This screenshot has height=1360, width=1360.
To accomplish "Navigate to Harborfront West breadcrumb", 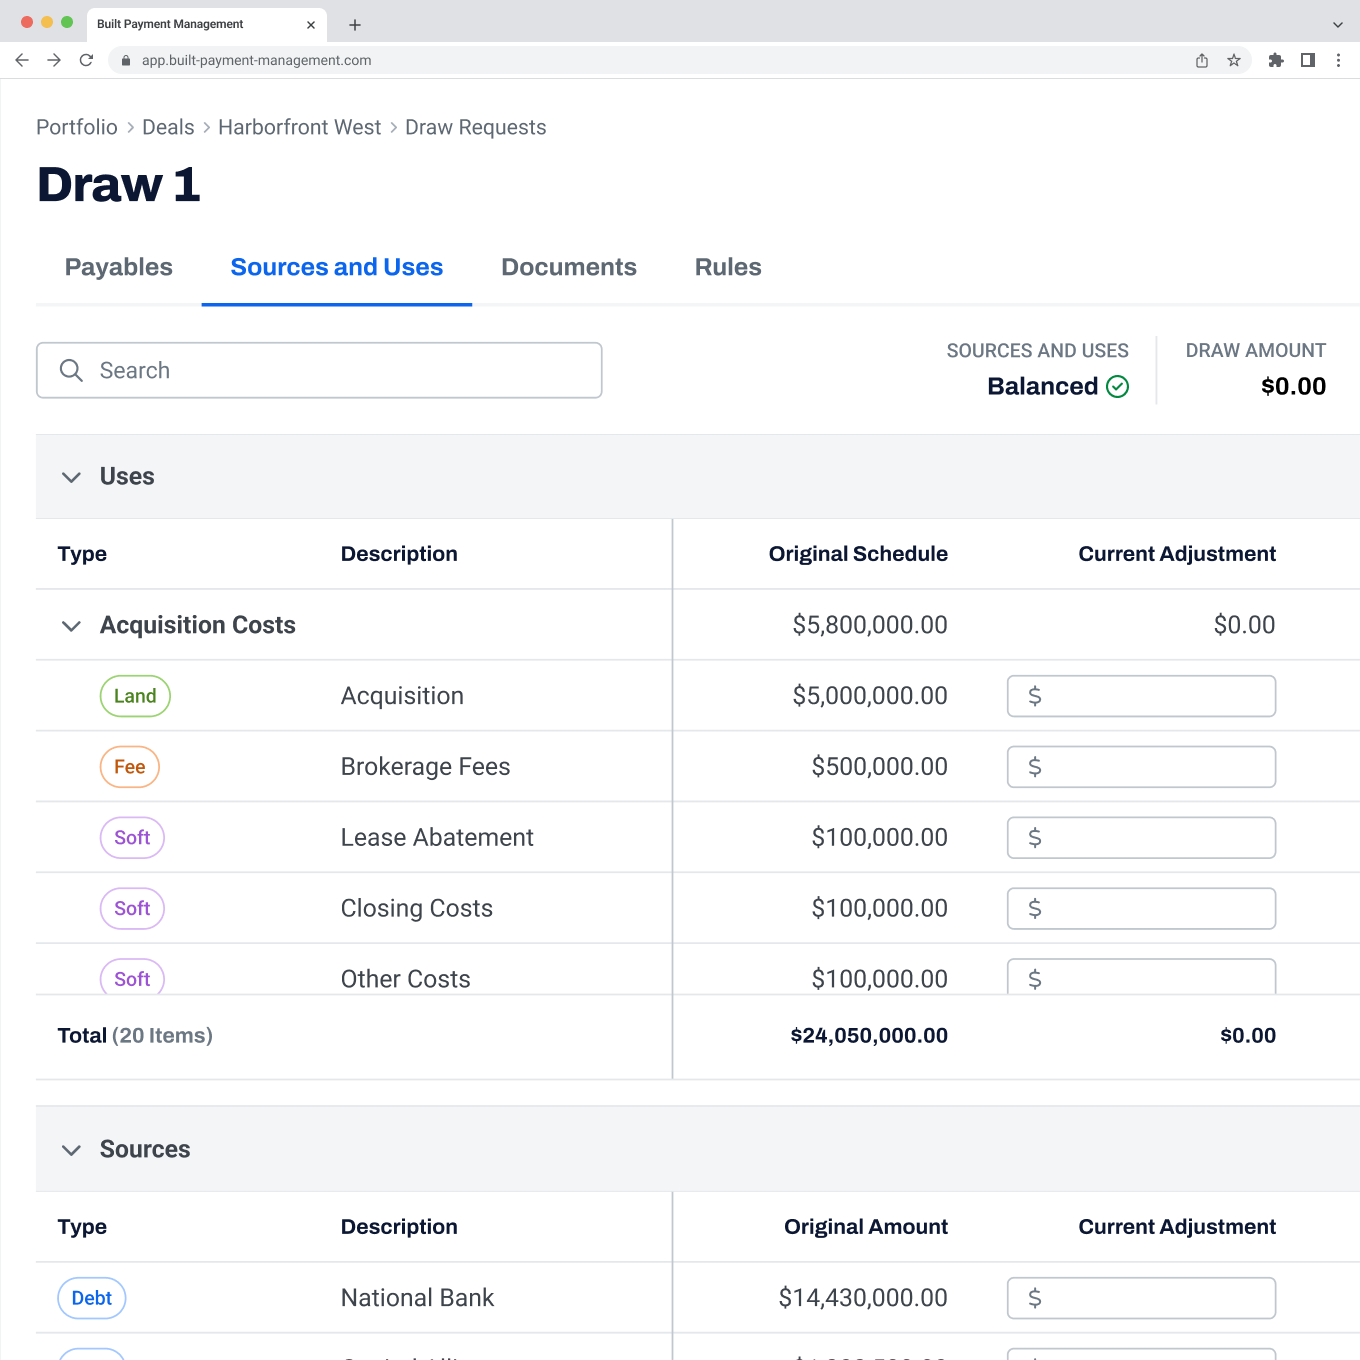I will (x=299, y=127).
